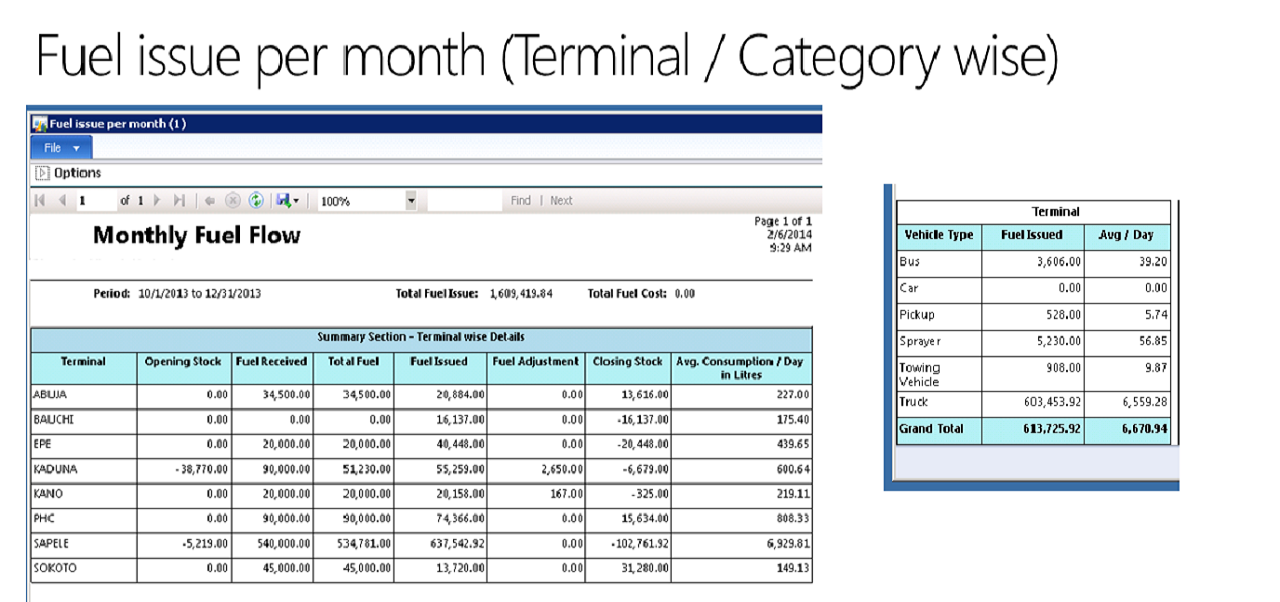Jump to last page of report
The image size is (1280, 602).
pyautogui.click(x=179, y=201)
